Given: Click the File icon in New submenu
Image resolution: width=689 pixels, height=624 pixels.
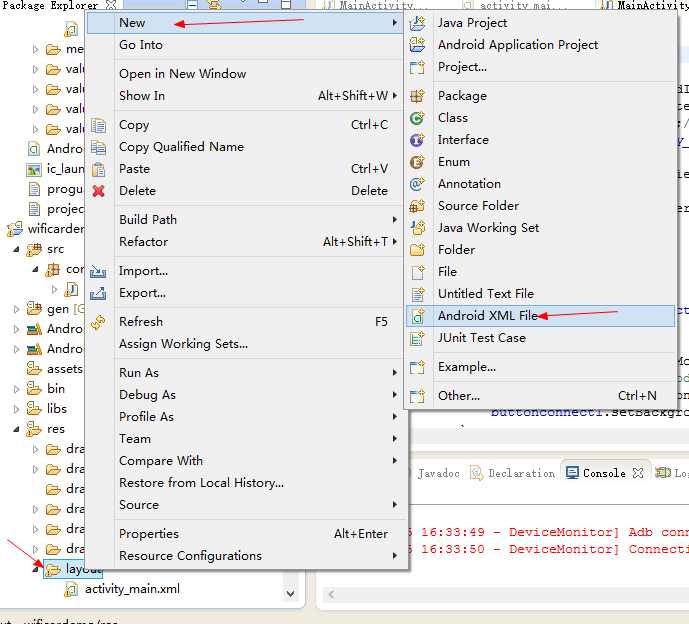Looking at the screenshot, I should pos(417,272).
